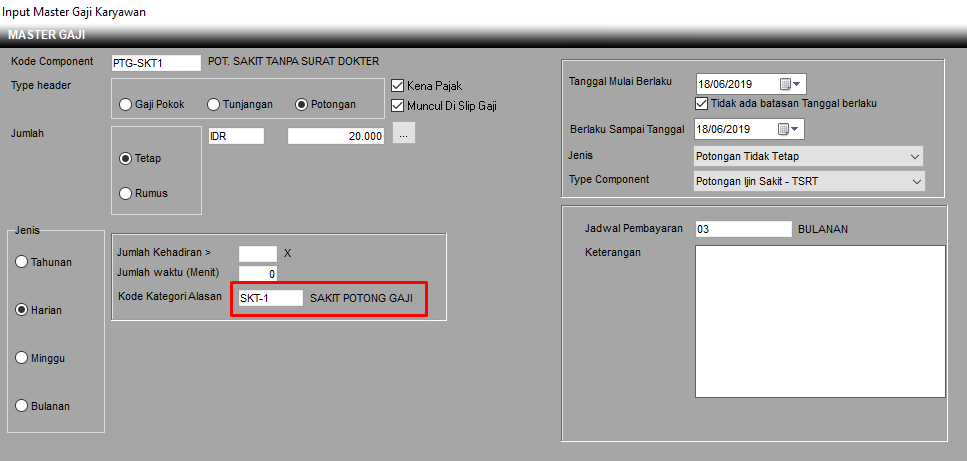Image resolution: width=967 pixels, height=461 pixels.
Task: Toggle the Kena Pajak checkbox
Action: click(x=398, y=86)
